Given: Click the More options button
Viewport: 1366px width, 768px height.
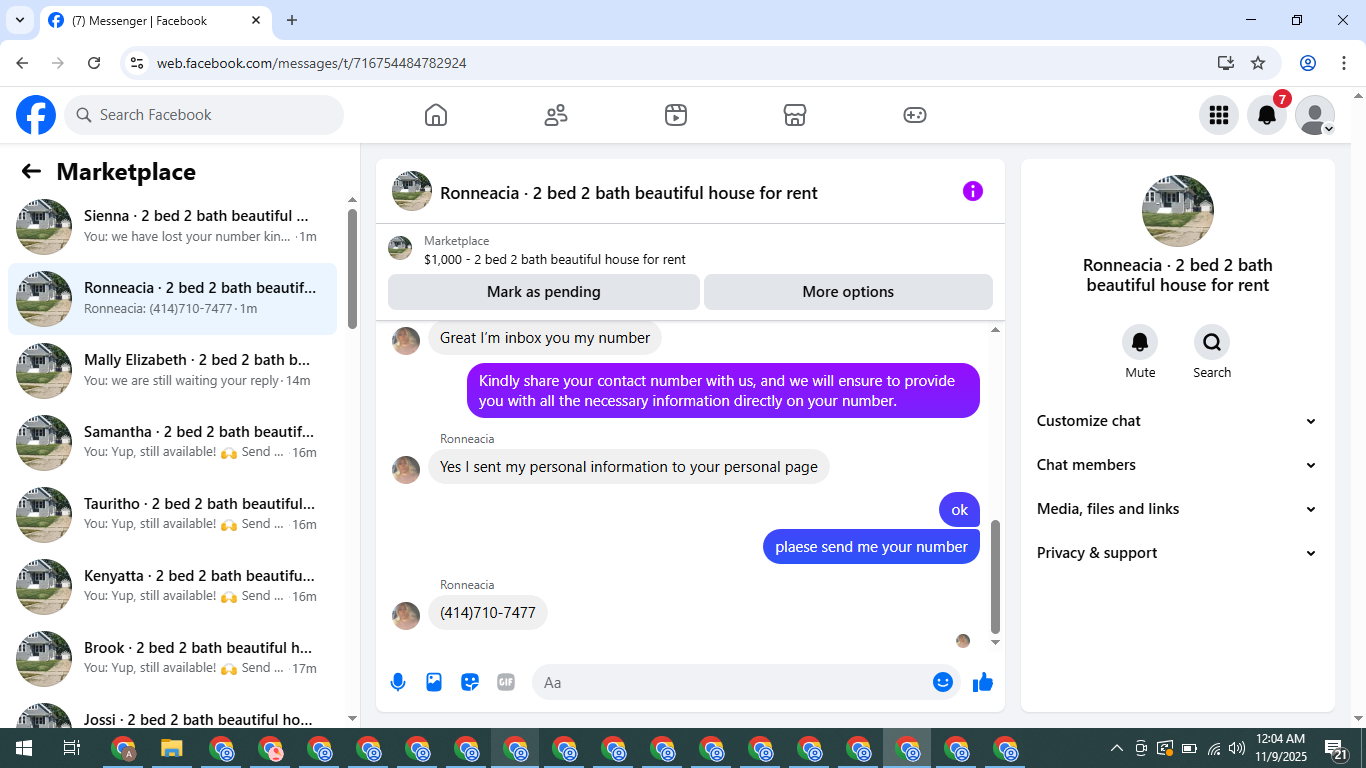Looking at the screenshot, I should (x=848, y=292).
